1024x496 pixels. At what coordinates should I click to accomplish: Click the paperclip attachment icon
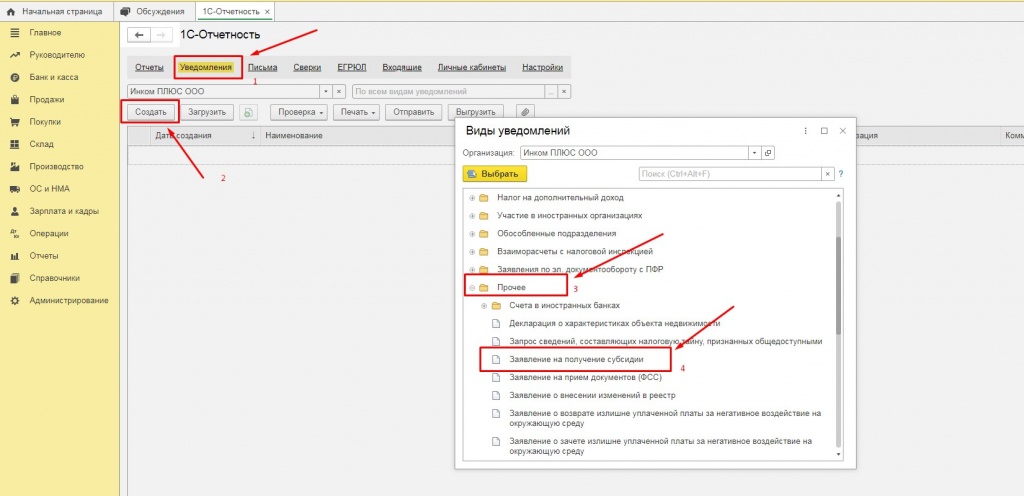(x=524, y=112)
